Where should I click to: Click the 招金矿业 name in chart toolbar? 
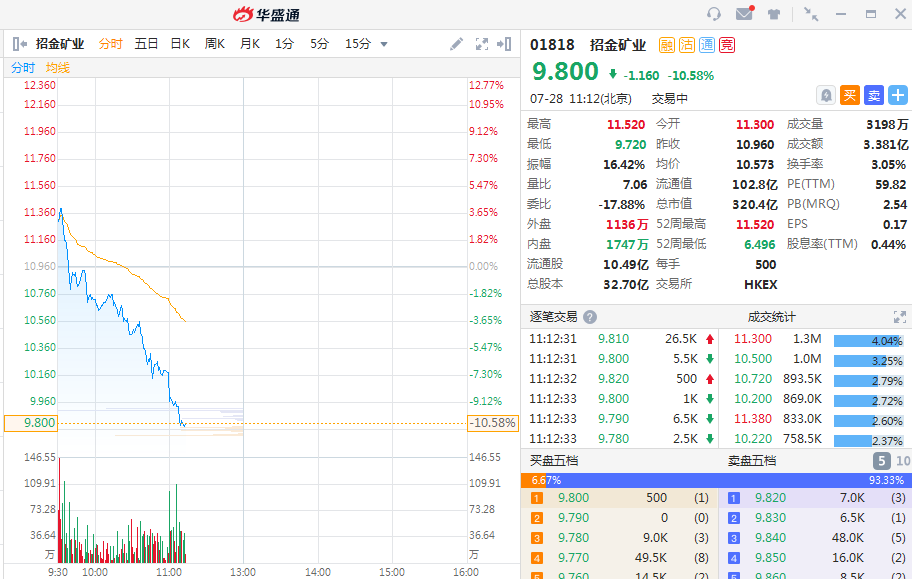tap(60, 44)
